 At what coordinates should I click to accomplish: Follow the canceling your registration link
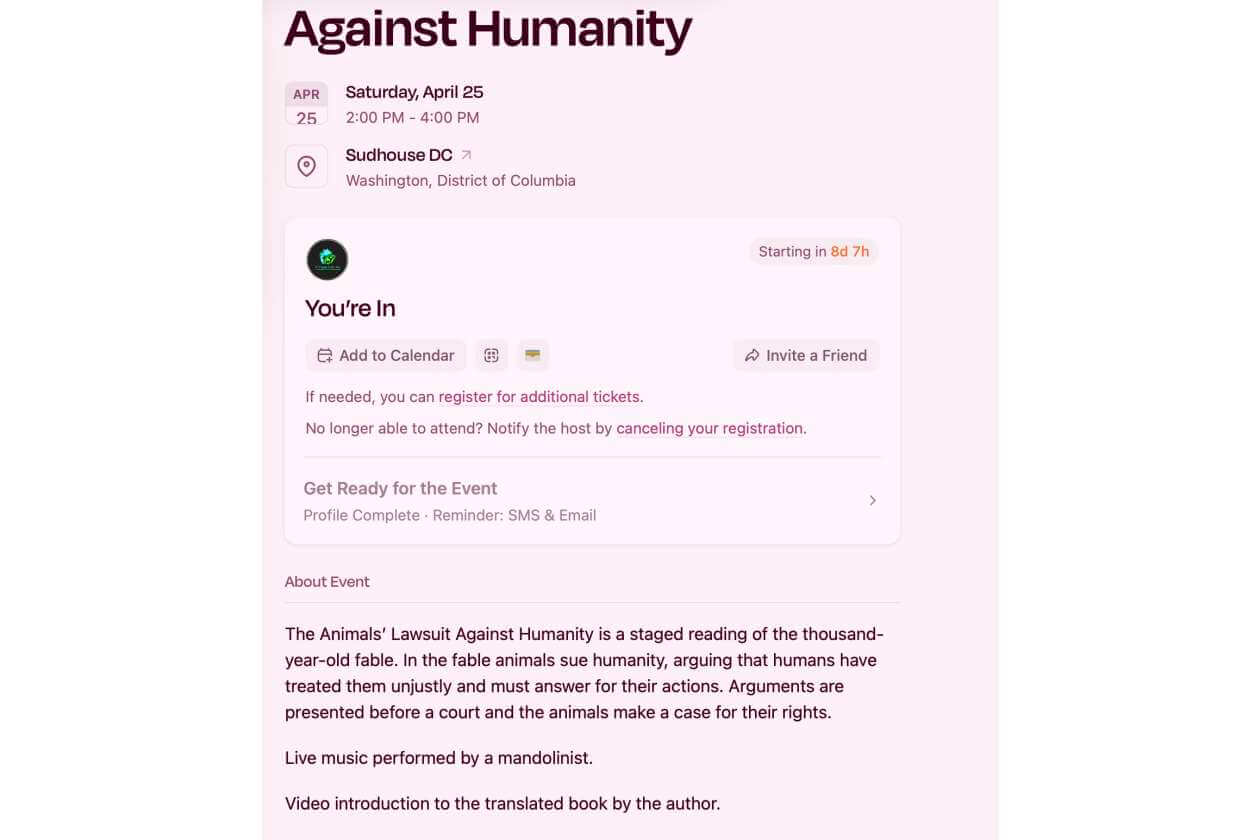[710, 428]
